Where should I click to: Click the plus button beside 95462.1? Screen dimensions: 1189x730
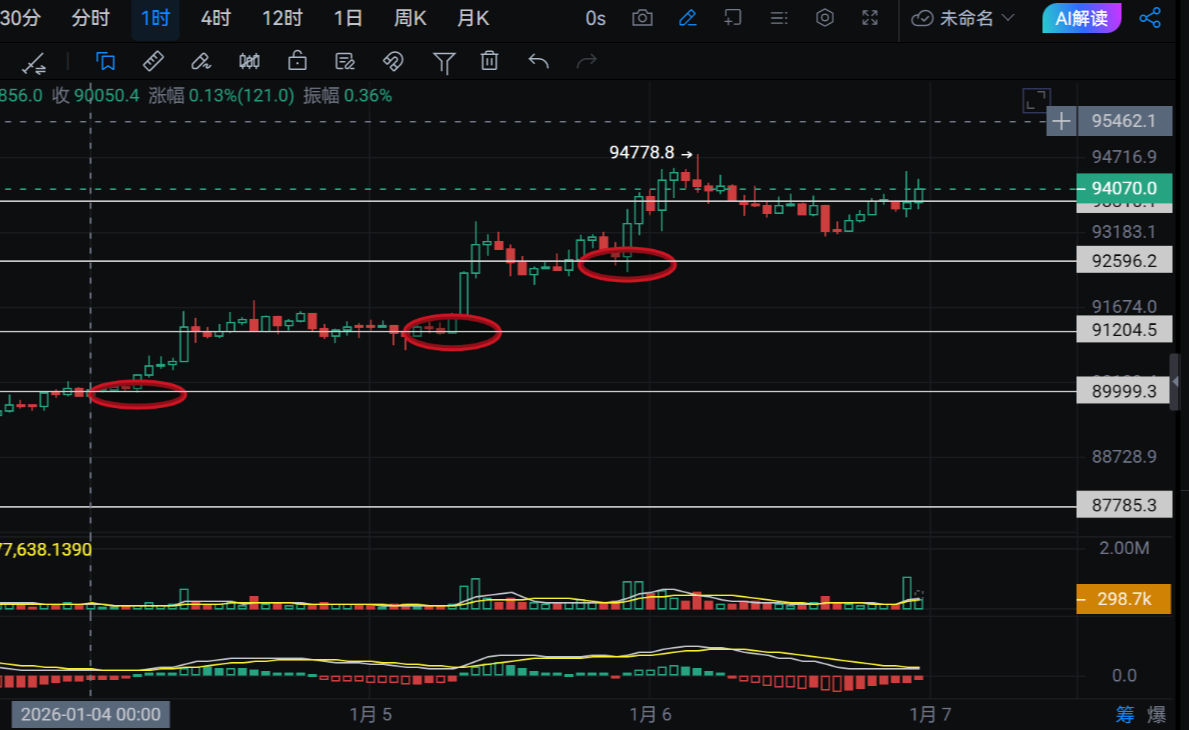point(1060,122)
